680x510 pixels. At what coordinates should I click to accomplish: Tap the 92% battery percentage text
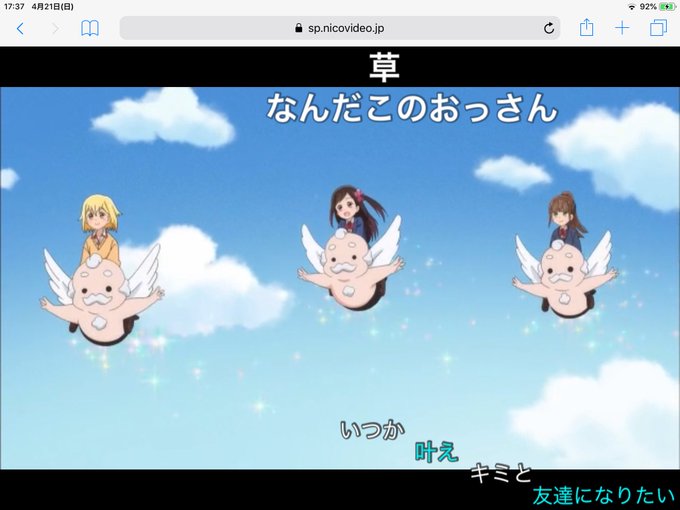(x=648, y=7)
